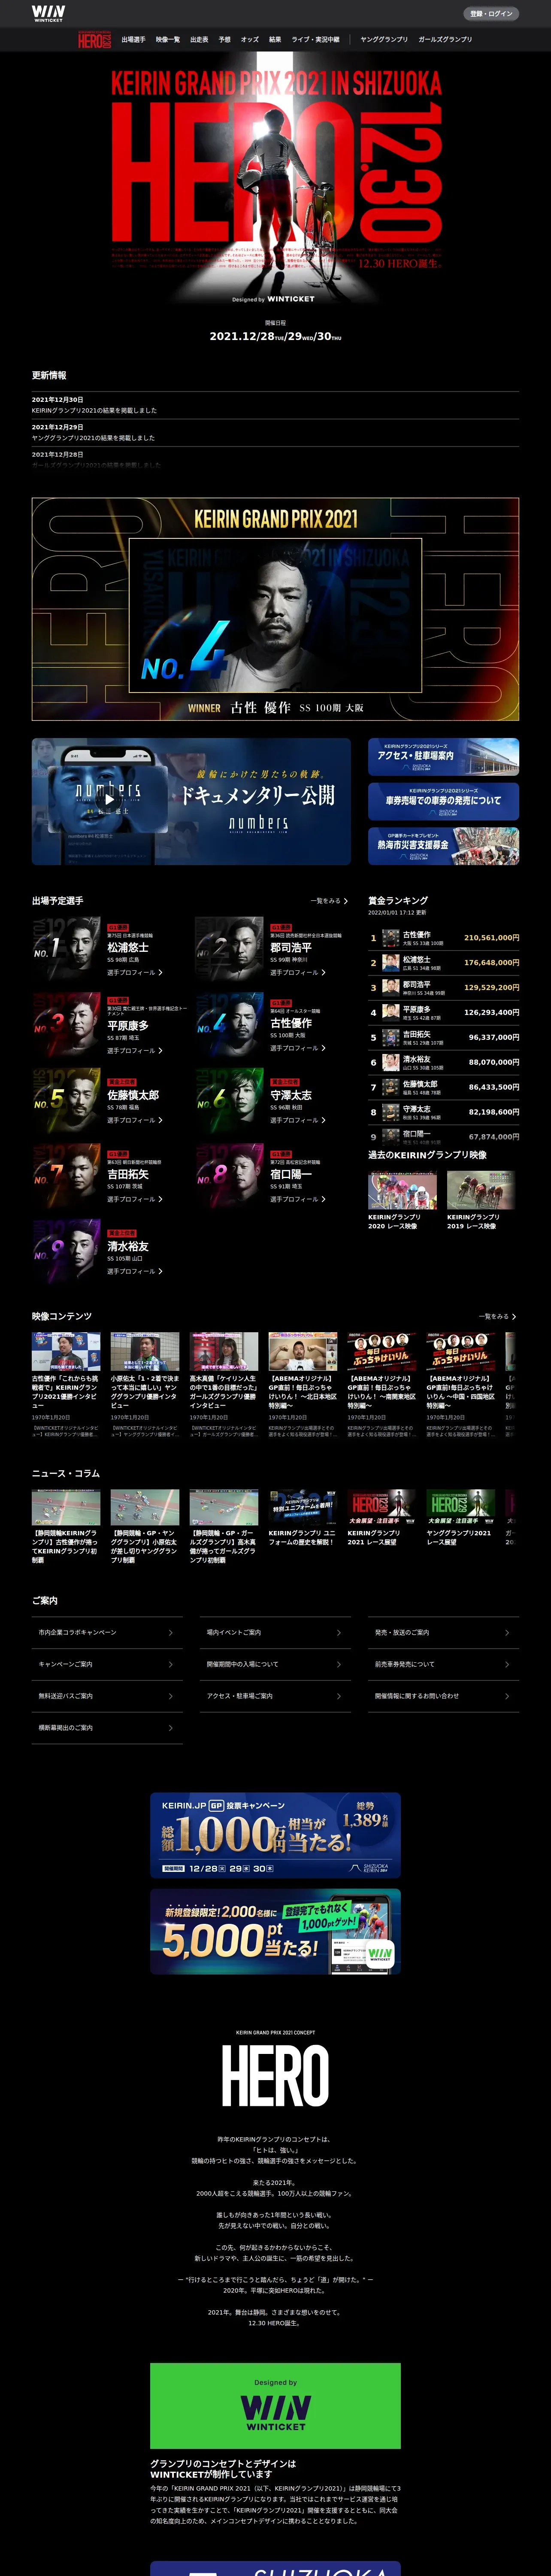Open the 熱海市災害支援募金 banner

(x=443, y=845)
